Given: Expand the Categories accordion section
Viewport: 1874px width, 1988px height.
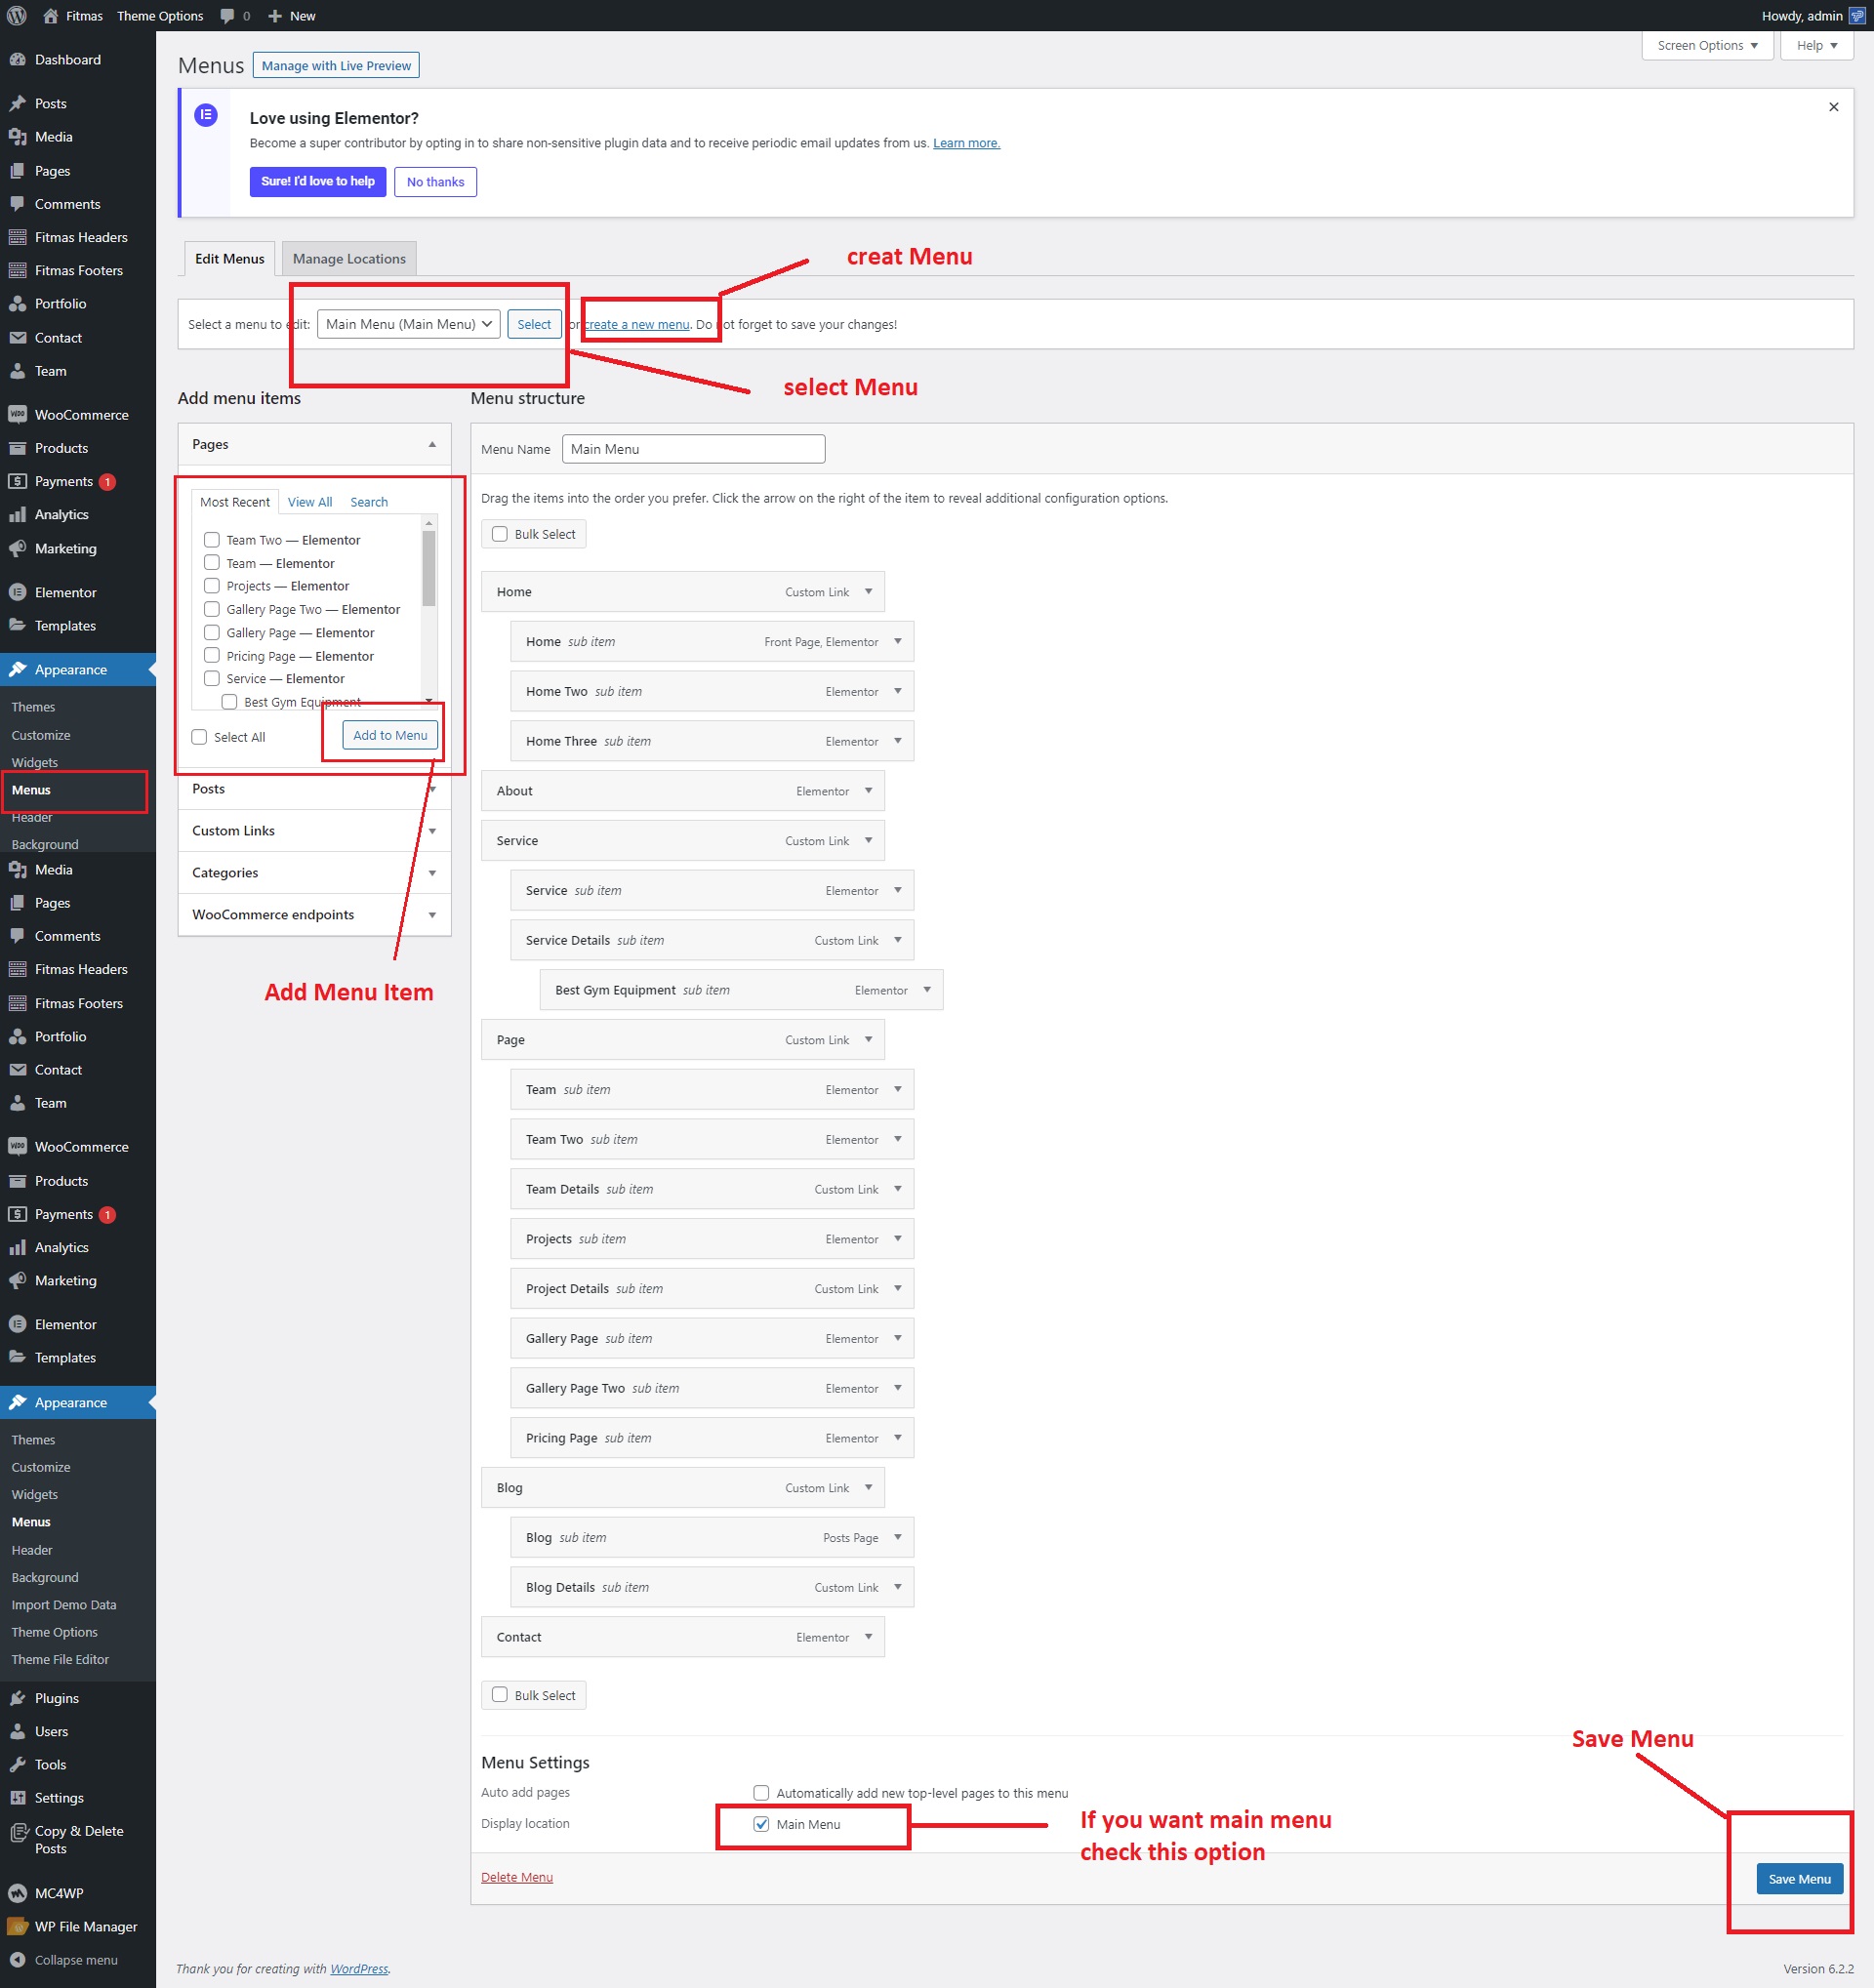Looking at the screenshot, I should [314, 873].
